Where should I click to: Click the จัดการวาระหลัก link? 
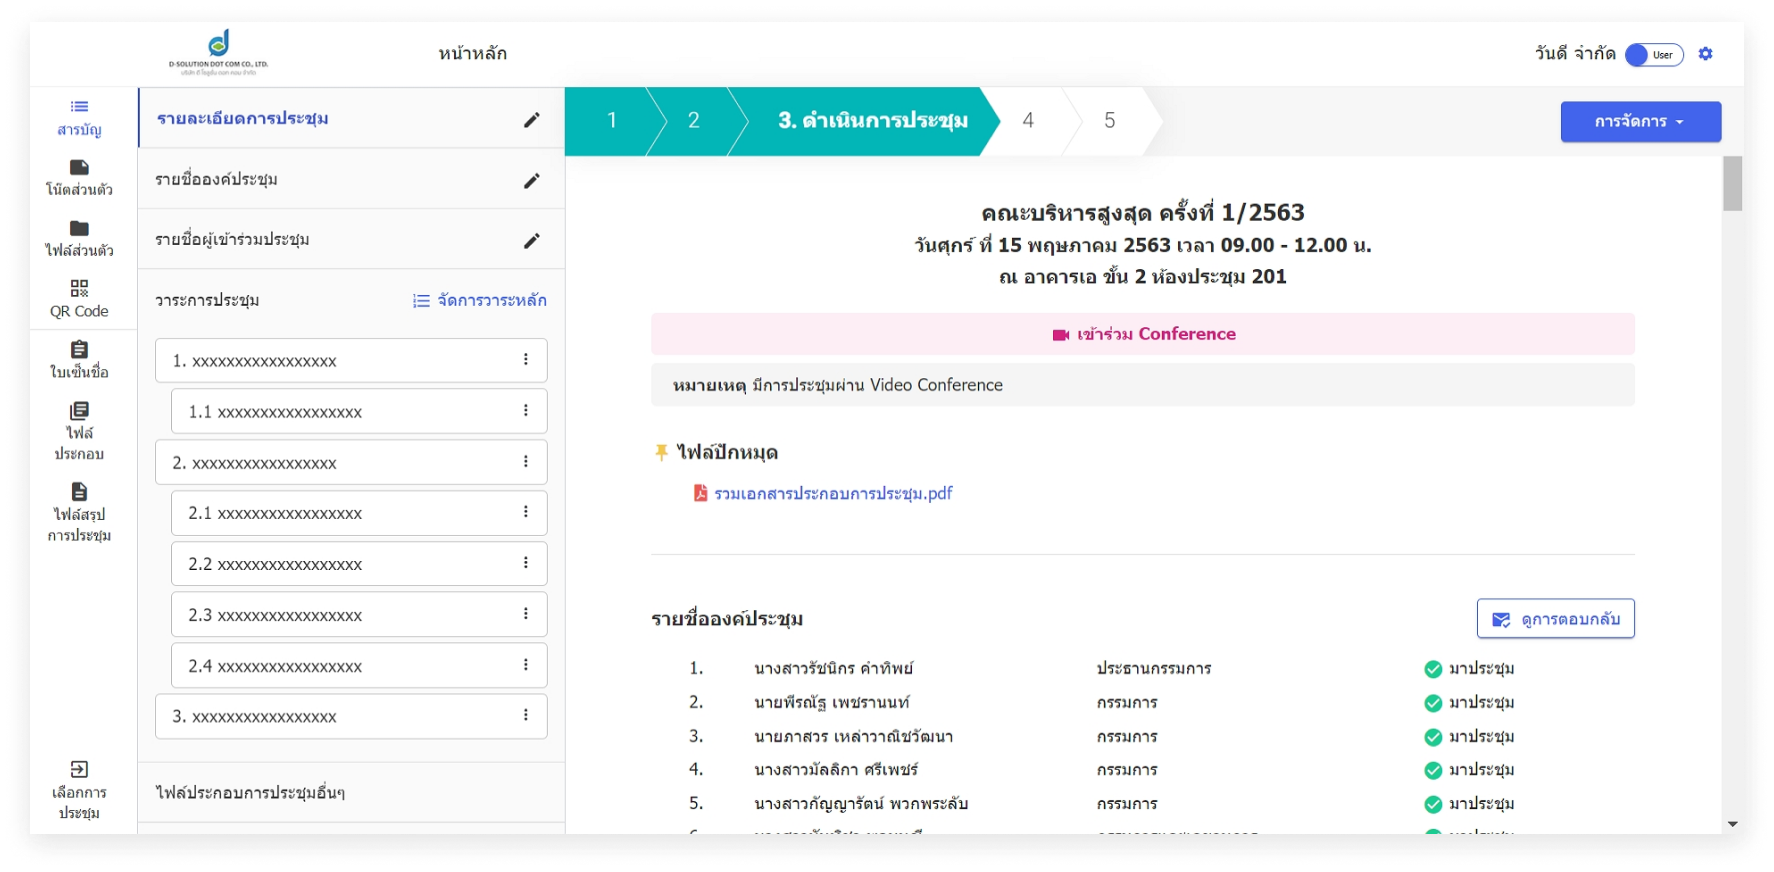coord(480,300)
